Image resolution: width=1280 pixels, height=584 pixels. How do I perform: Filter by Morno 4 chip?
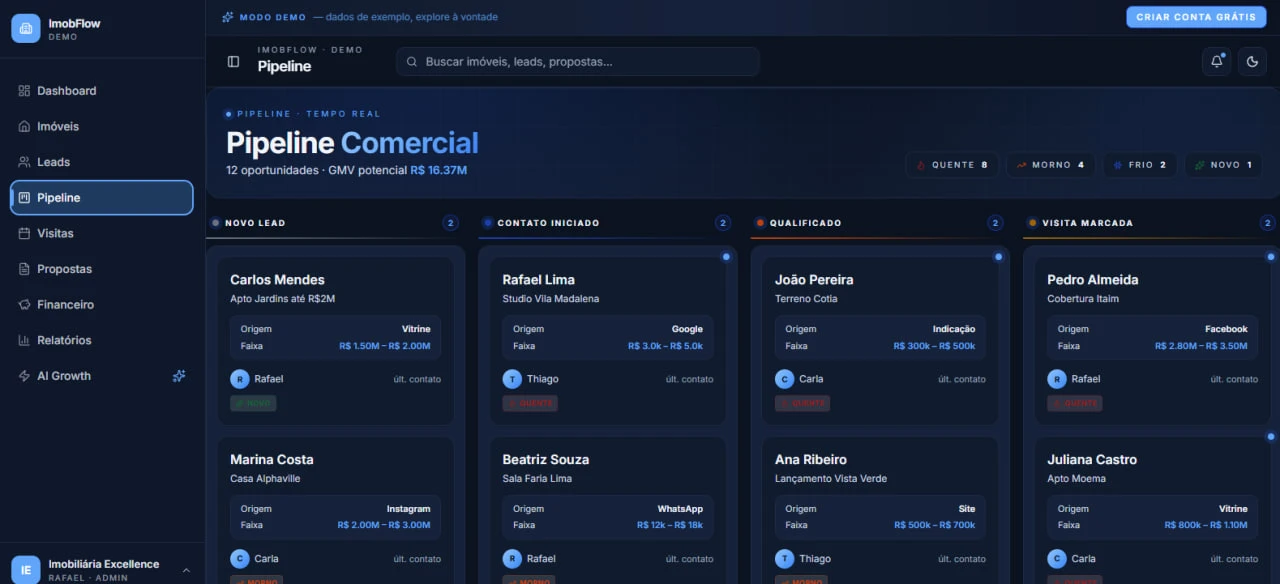[x=1050, y=165]
